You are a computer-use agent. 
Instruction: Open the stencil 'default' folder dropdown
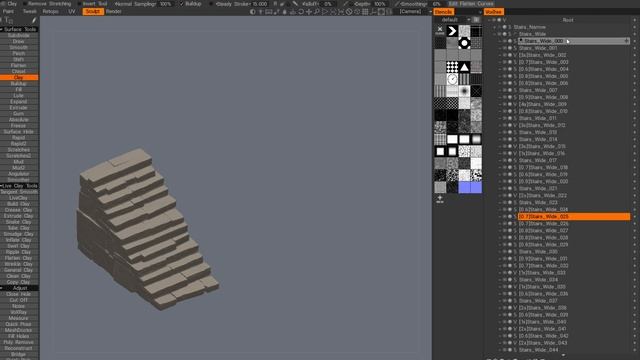[455, 20]
